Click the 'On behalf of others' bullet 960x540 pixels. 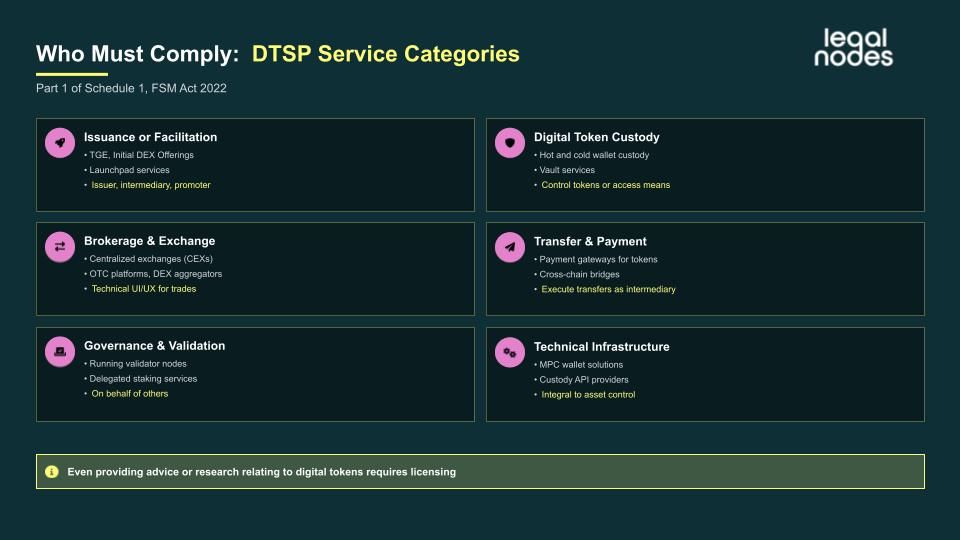(x=126, y=394)
